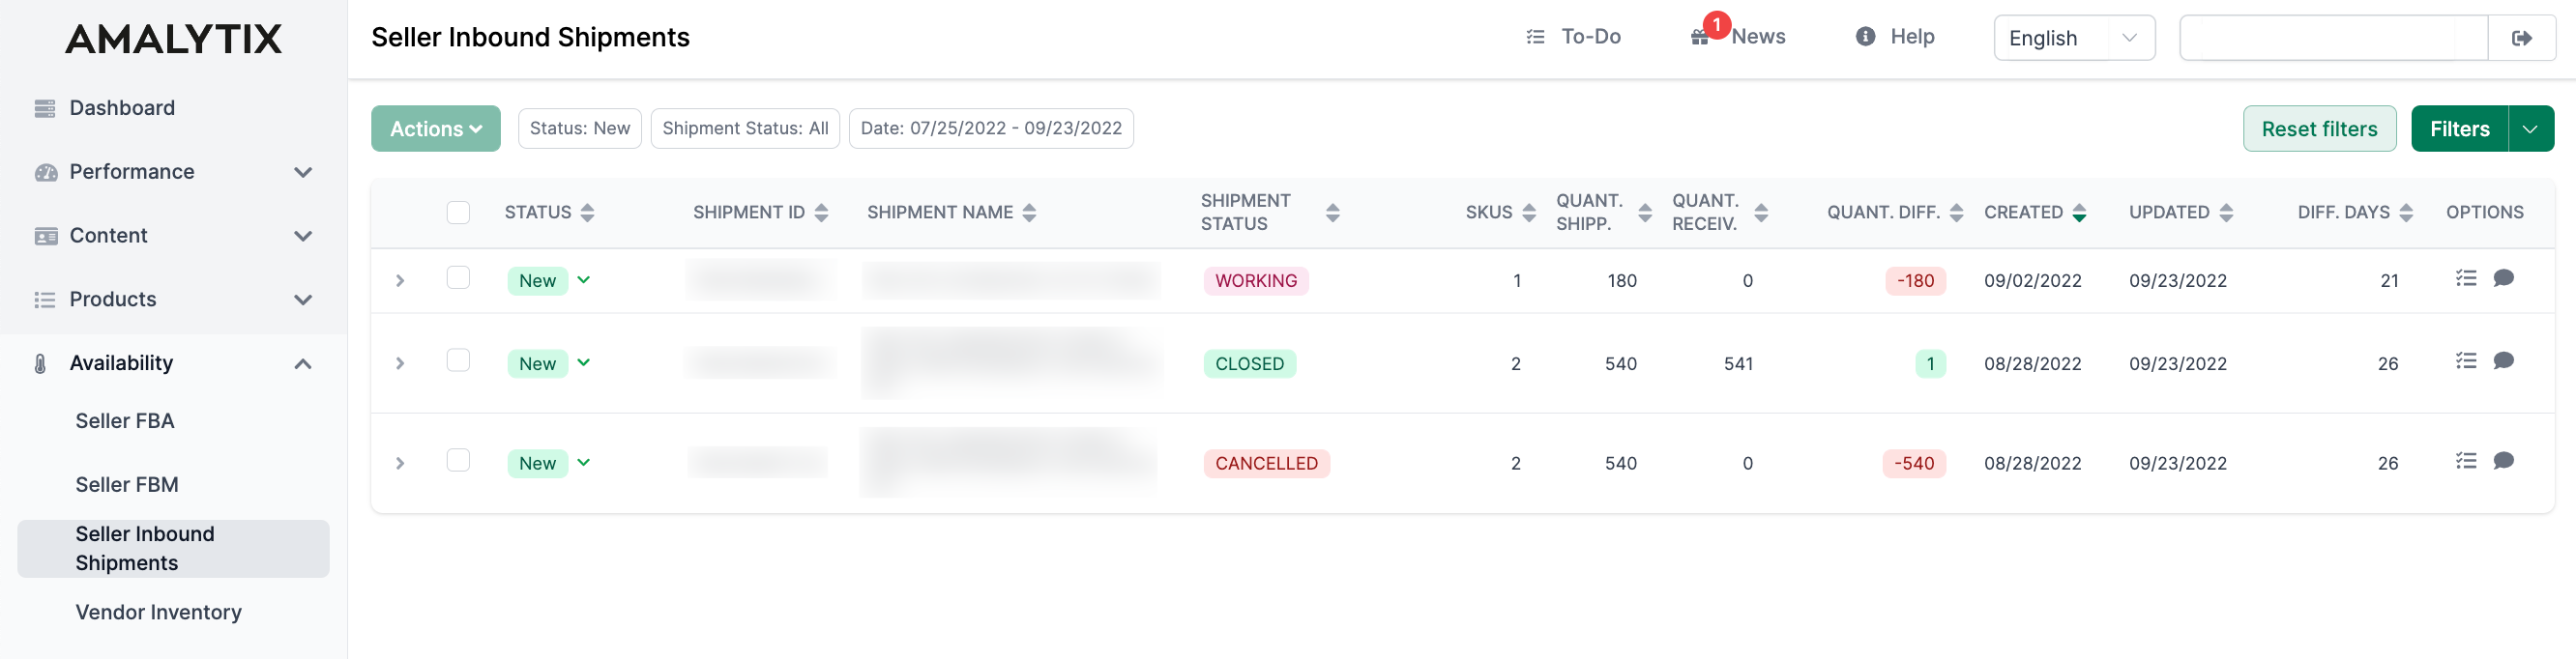Click the Help info icon
2576x659 pixels.
click(1865, 37)
